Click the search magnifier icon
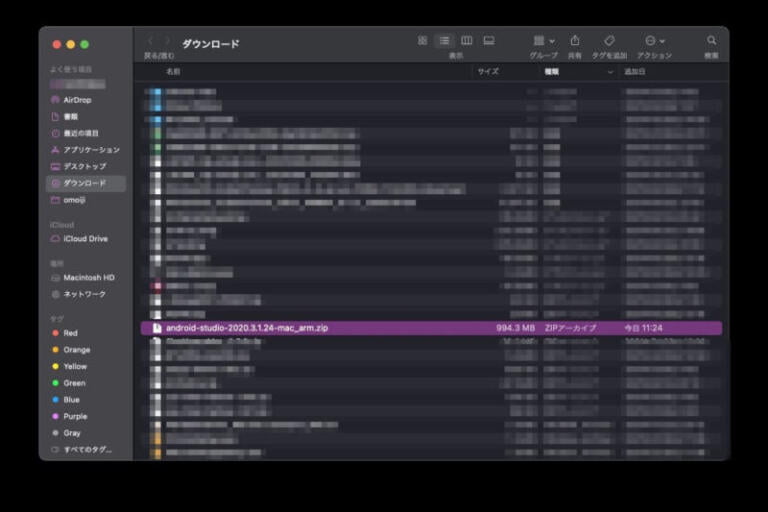 [712, 41]
